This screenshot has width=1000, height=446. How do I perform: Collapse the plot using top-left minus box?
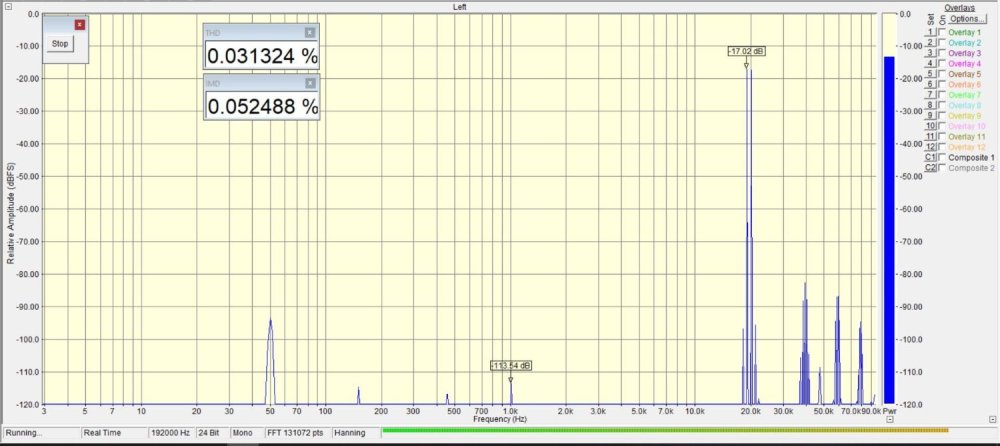point(8,6)
